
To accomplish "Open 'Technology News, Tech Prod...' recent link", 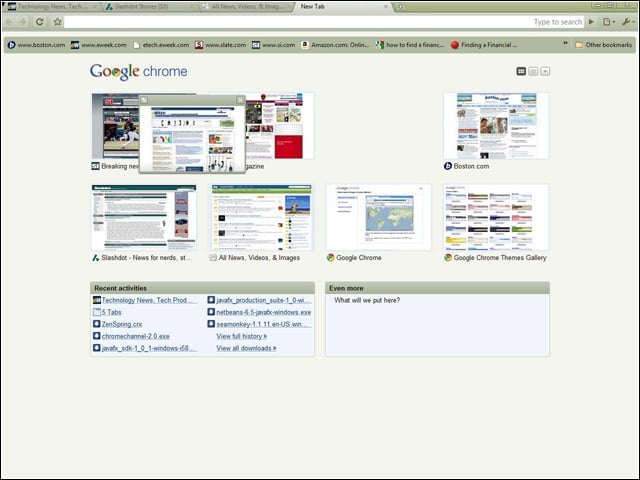I will pos(149,300).
